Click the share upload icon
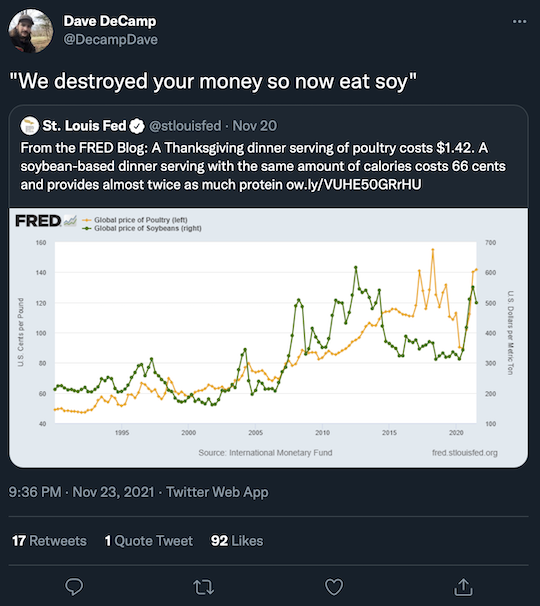 click(463, 587)
